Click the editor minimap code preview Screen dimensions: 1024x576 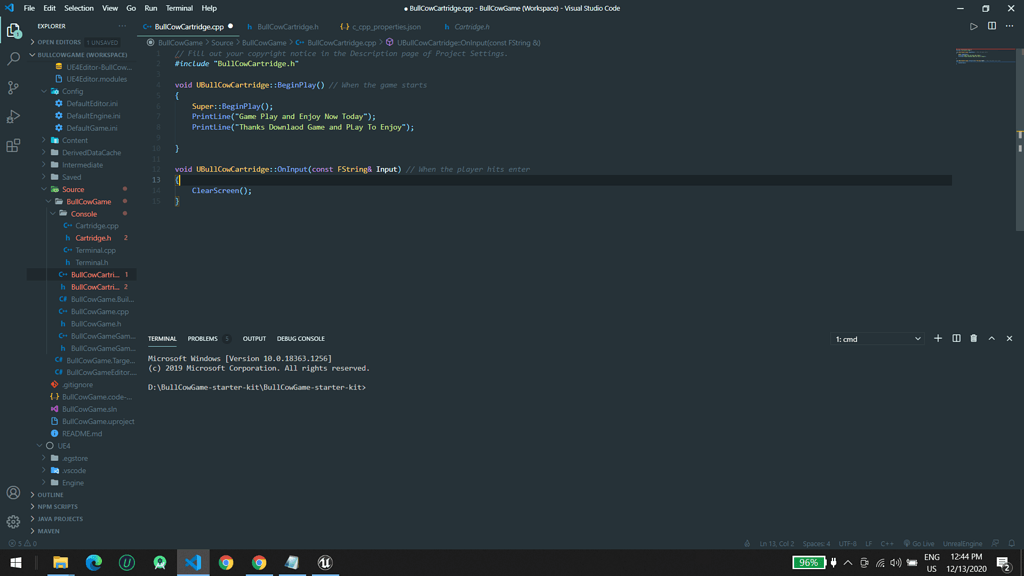click(985, 56)
